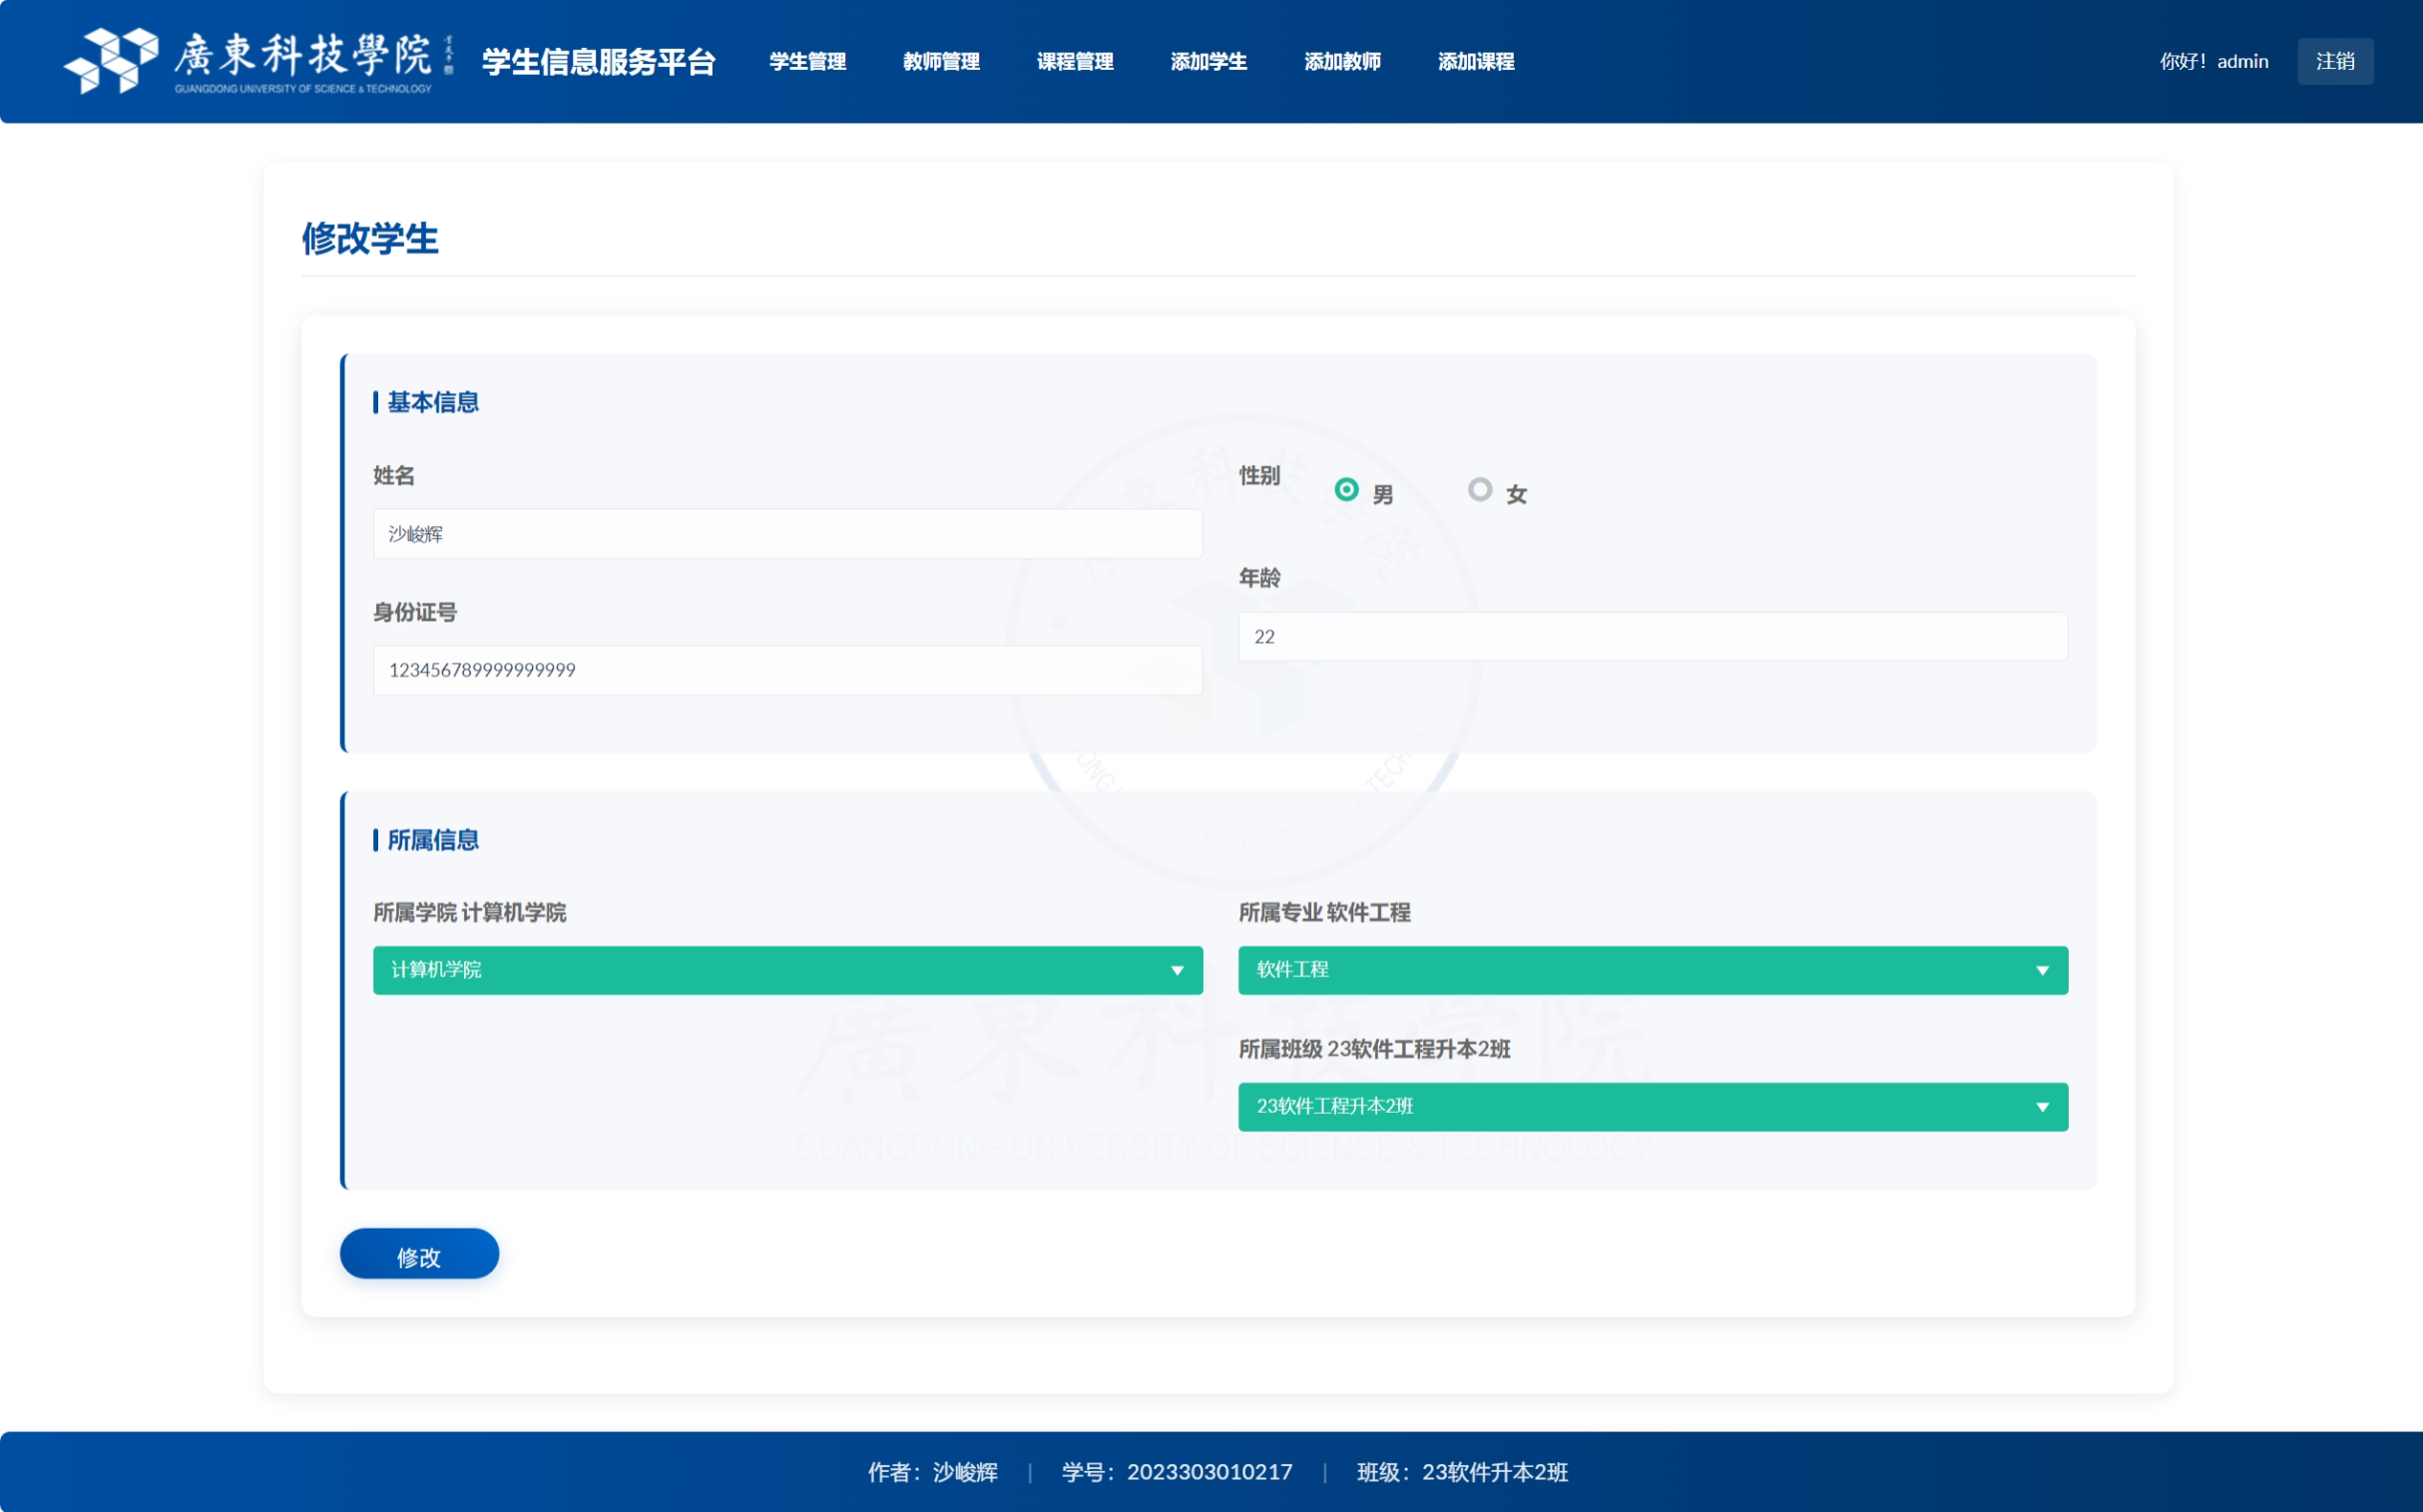The height and width of the screenshot is (1512, 2423).
Task: Select the 男 gender radio button
Action: (x=1346, y=489)
